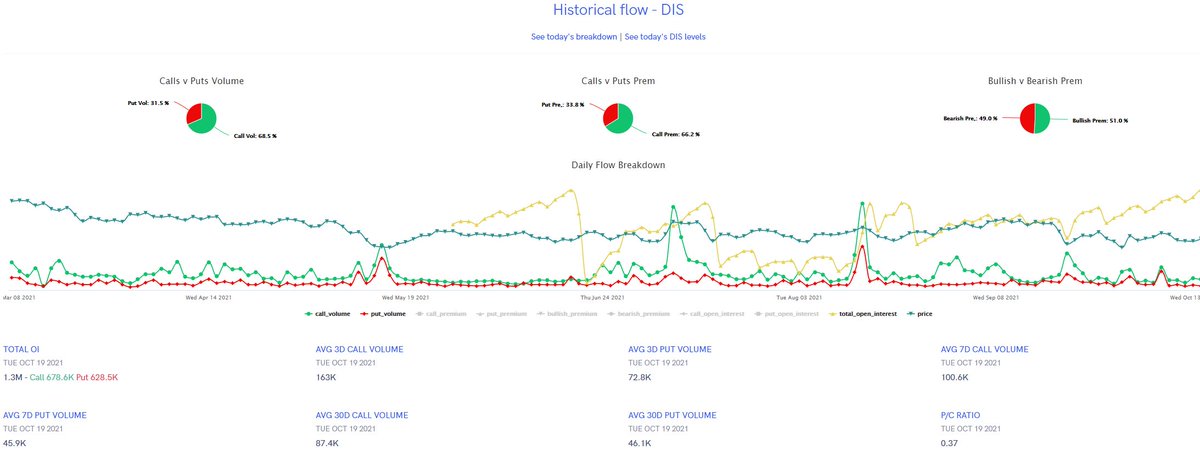Click the 'AVG 7D CALL VOLUME' stat label

pyautogui.click(x=985, y=349)
